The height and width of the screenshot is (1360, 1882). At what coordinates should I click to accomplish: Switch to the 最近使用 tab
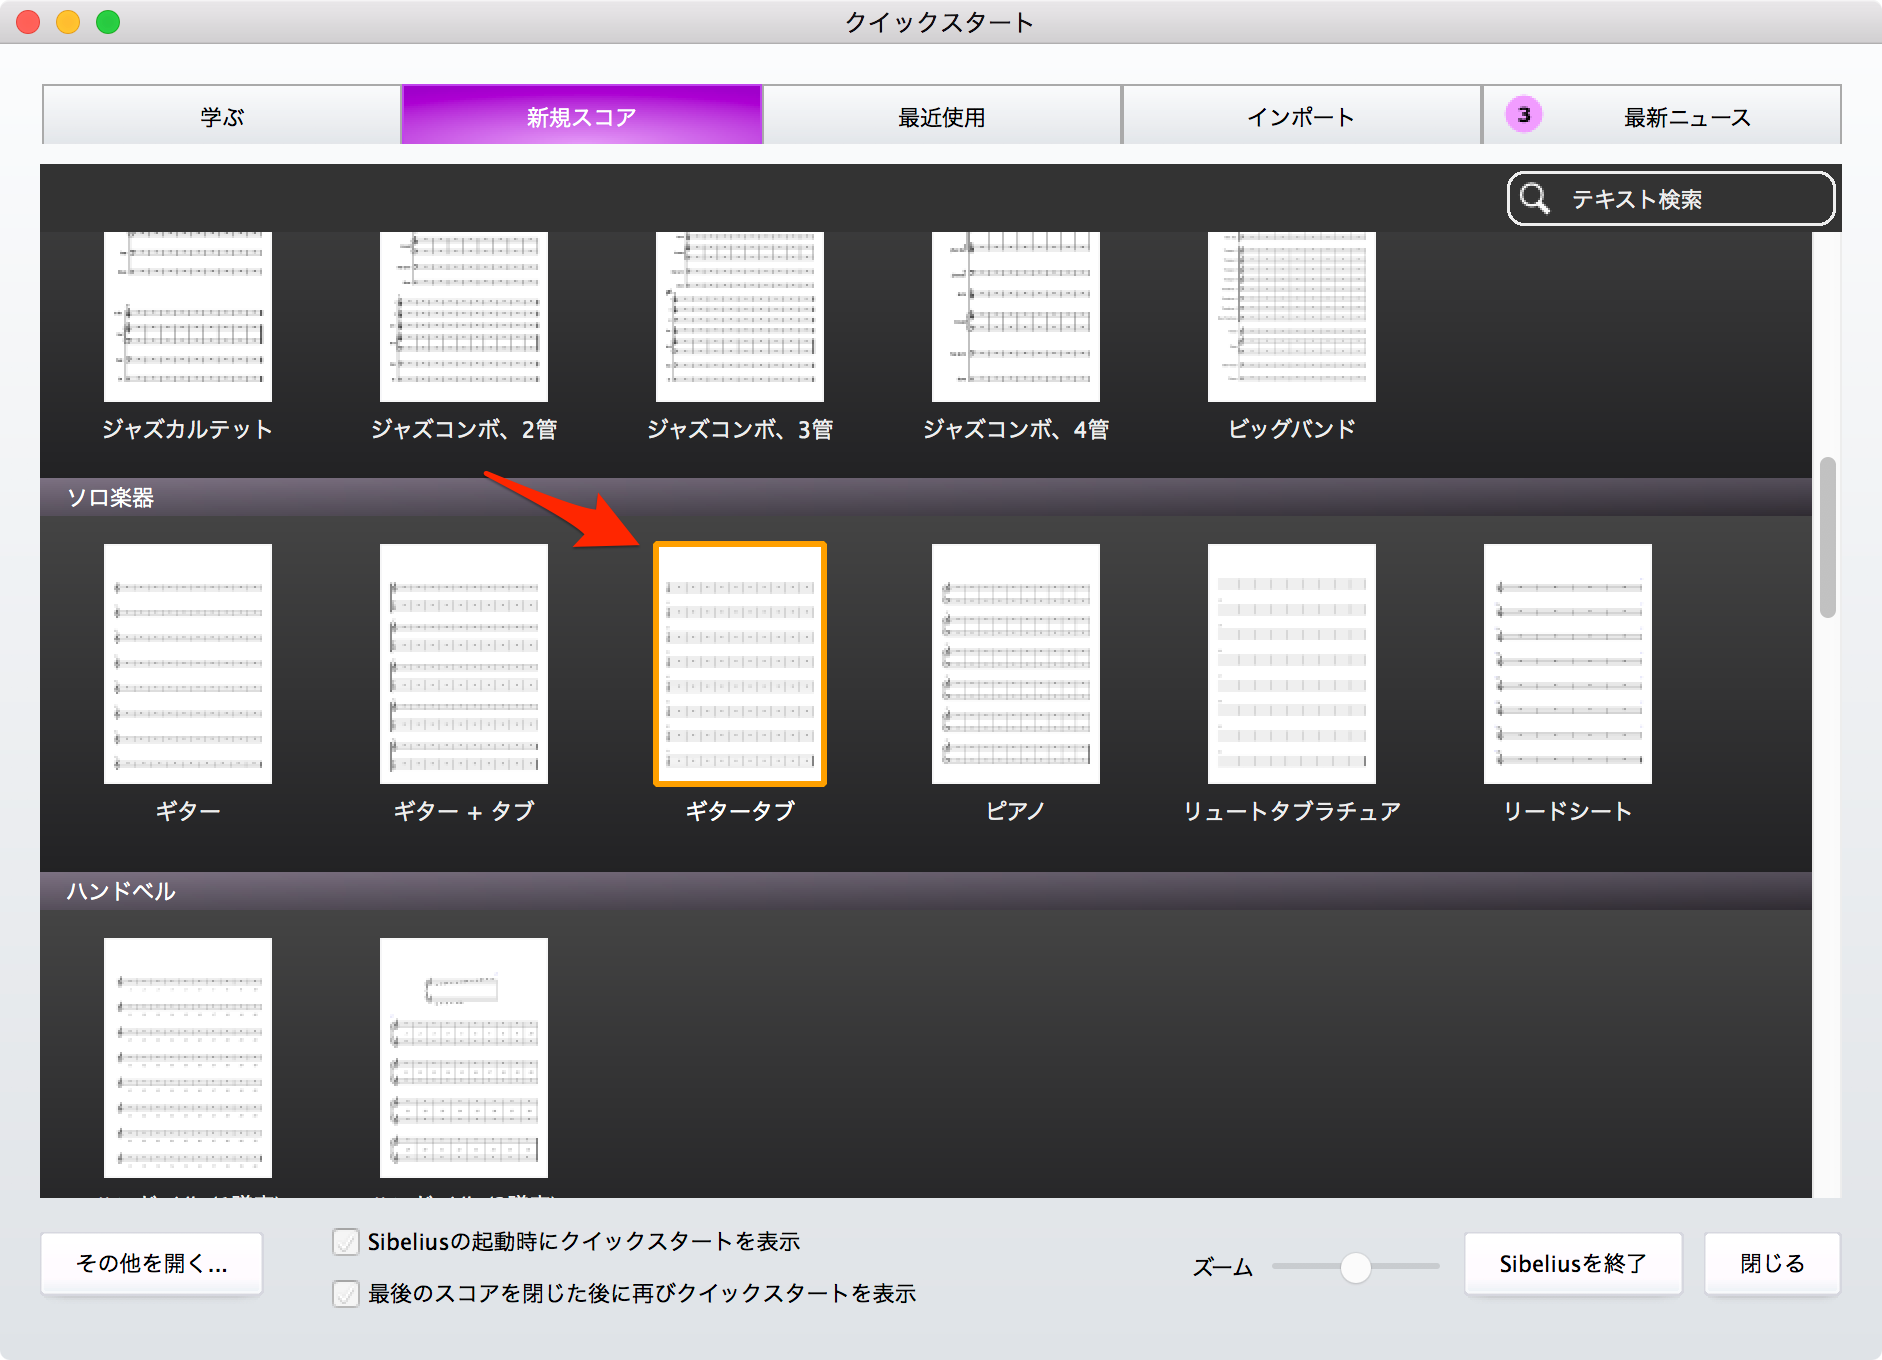point(942,116)
